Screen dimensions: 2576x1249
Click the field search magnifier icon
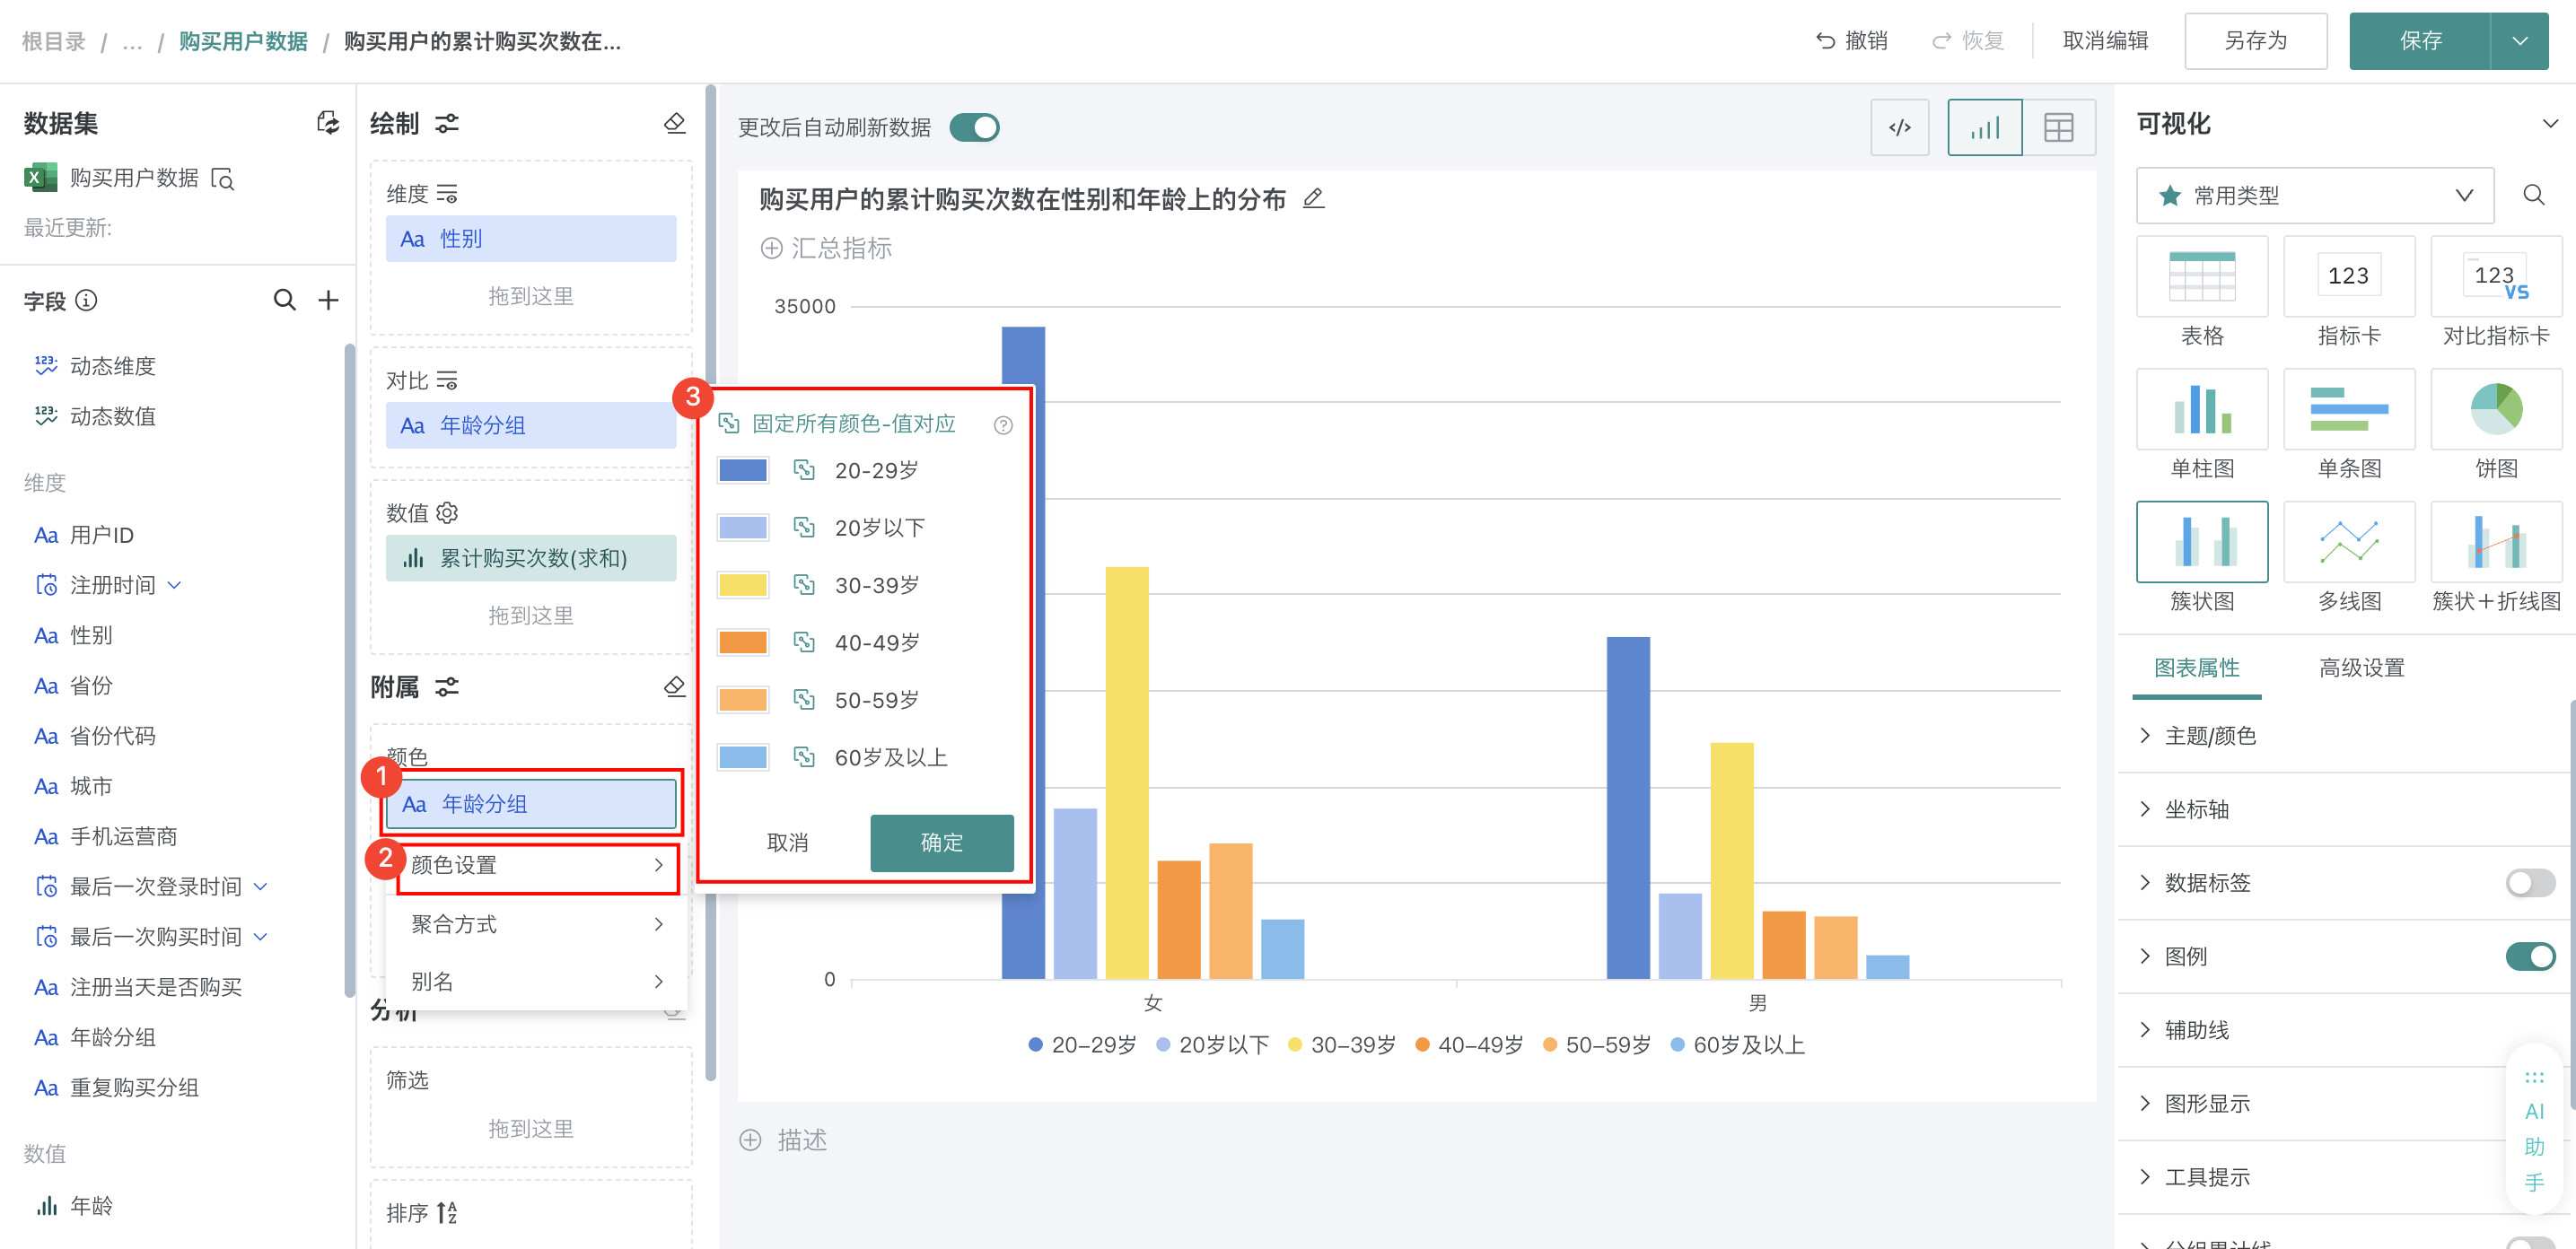coord(284,300)
